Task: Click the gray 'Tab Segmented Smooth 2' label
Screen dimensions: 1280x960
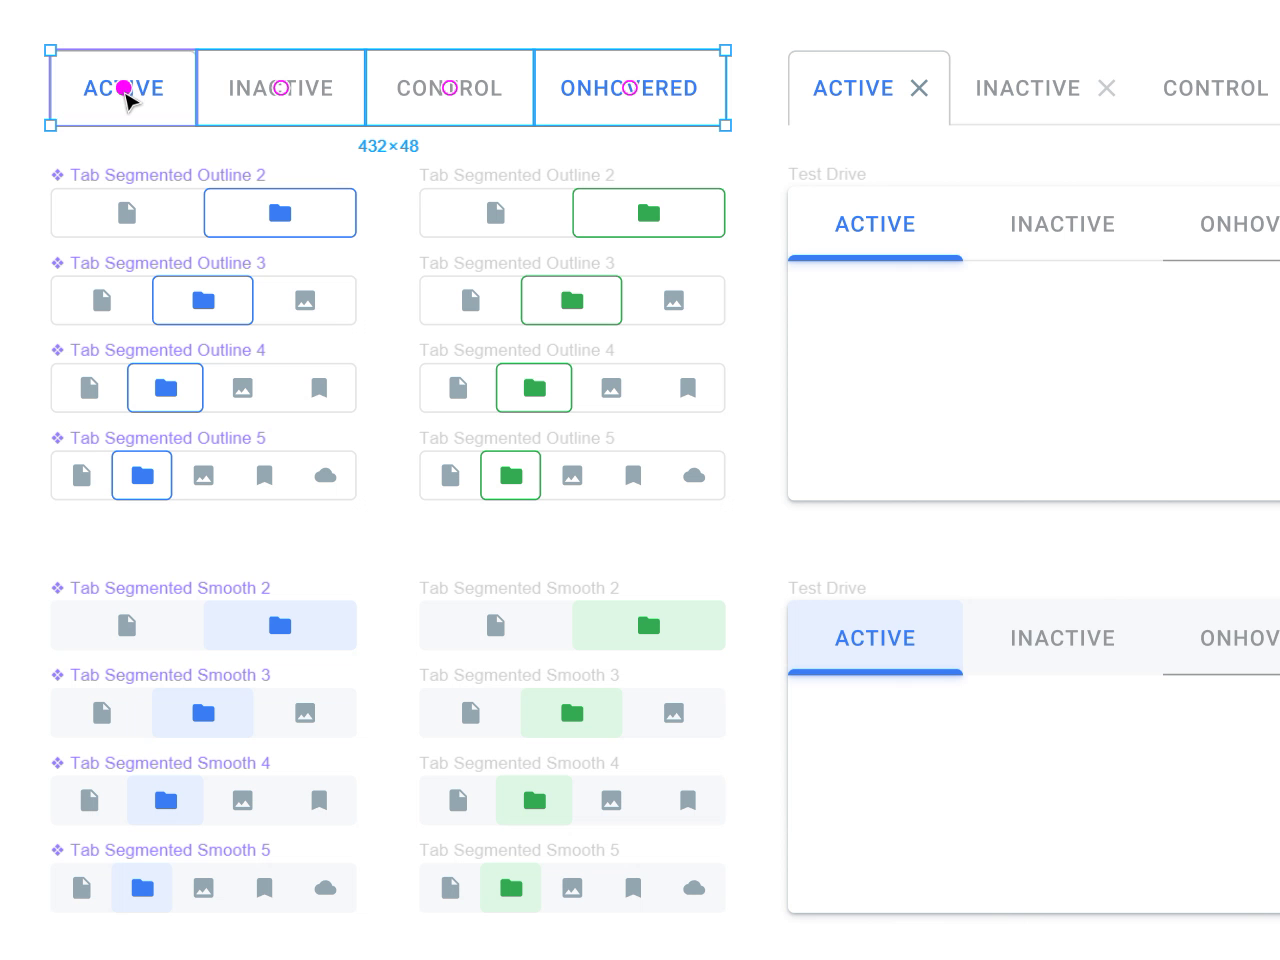Action: pos(519,588)
